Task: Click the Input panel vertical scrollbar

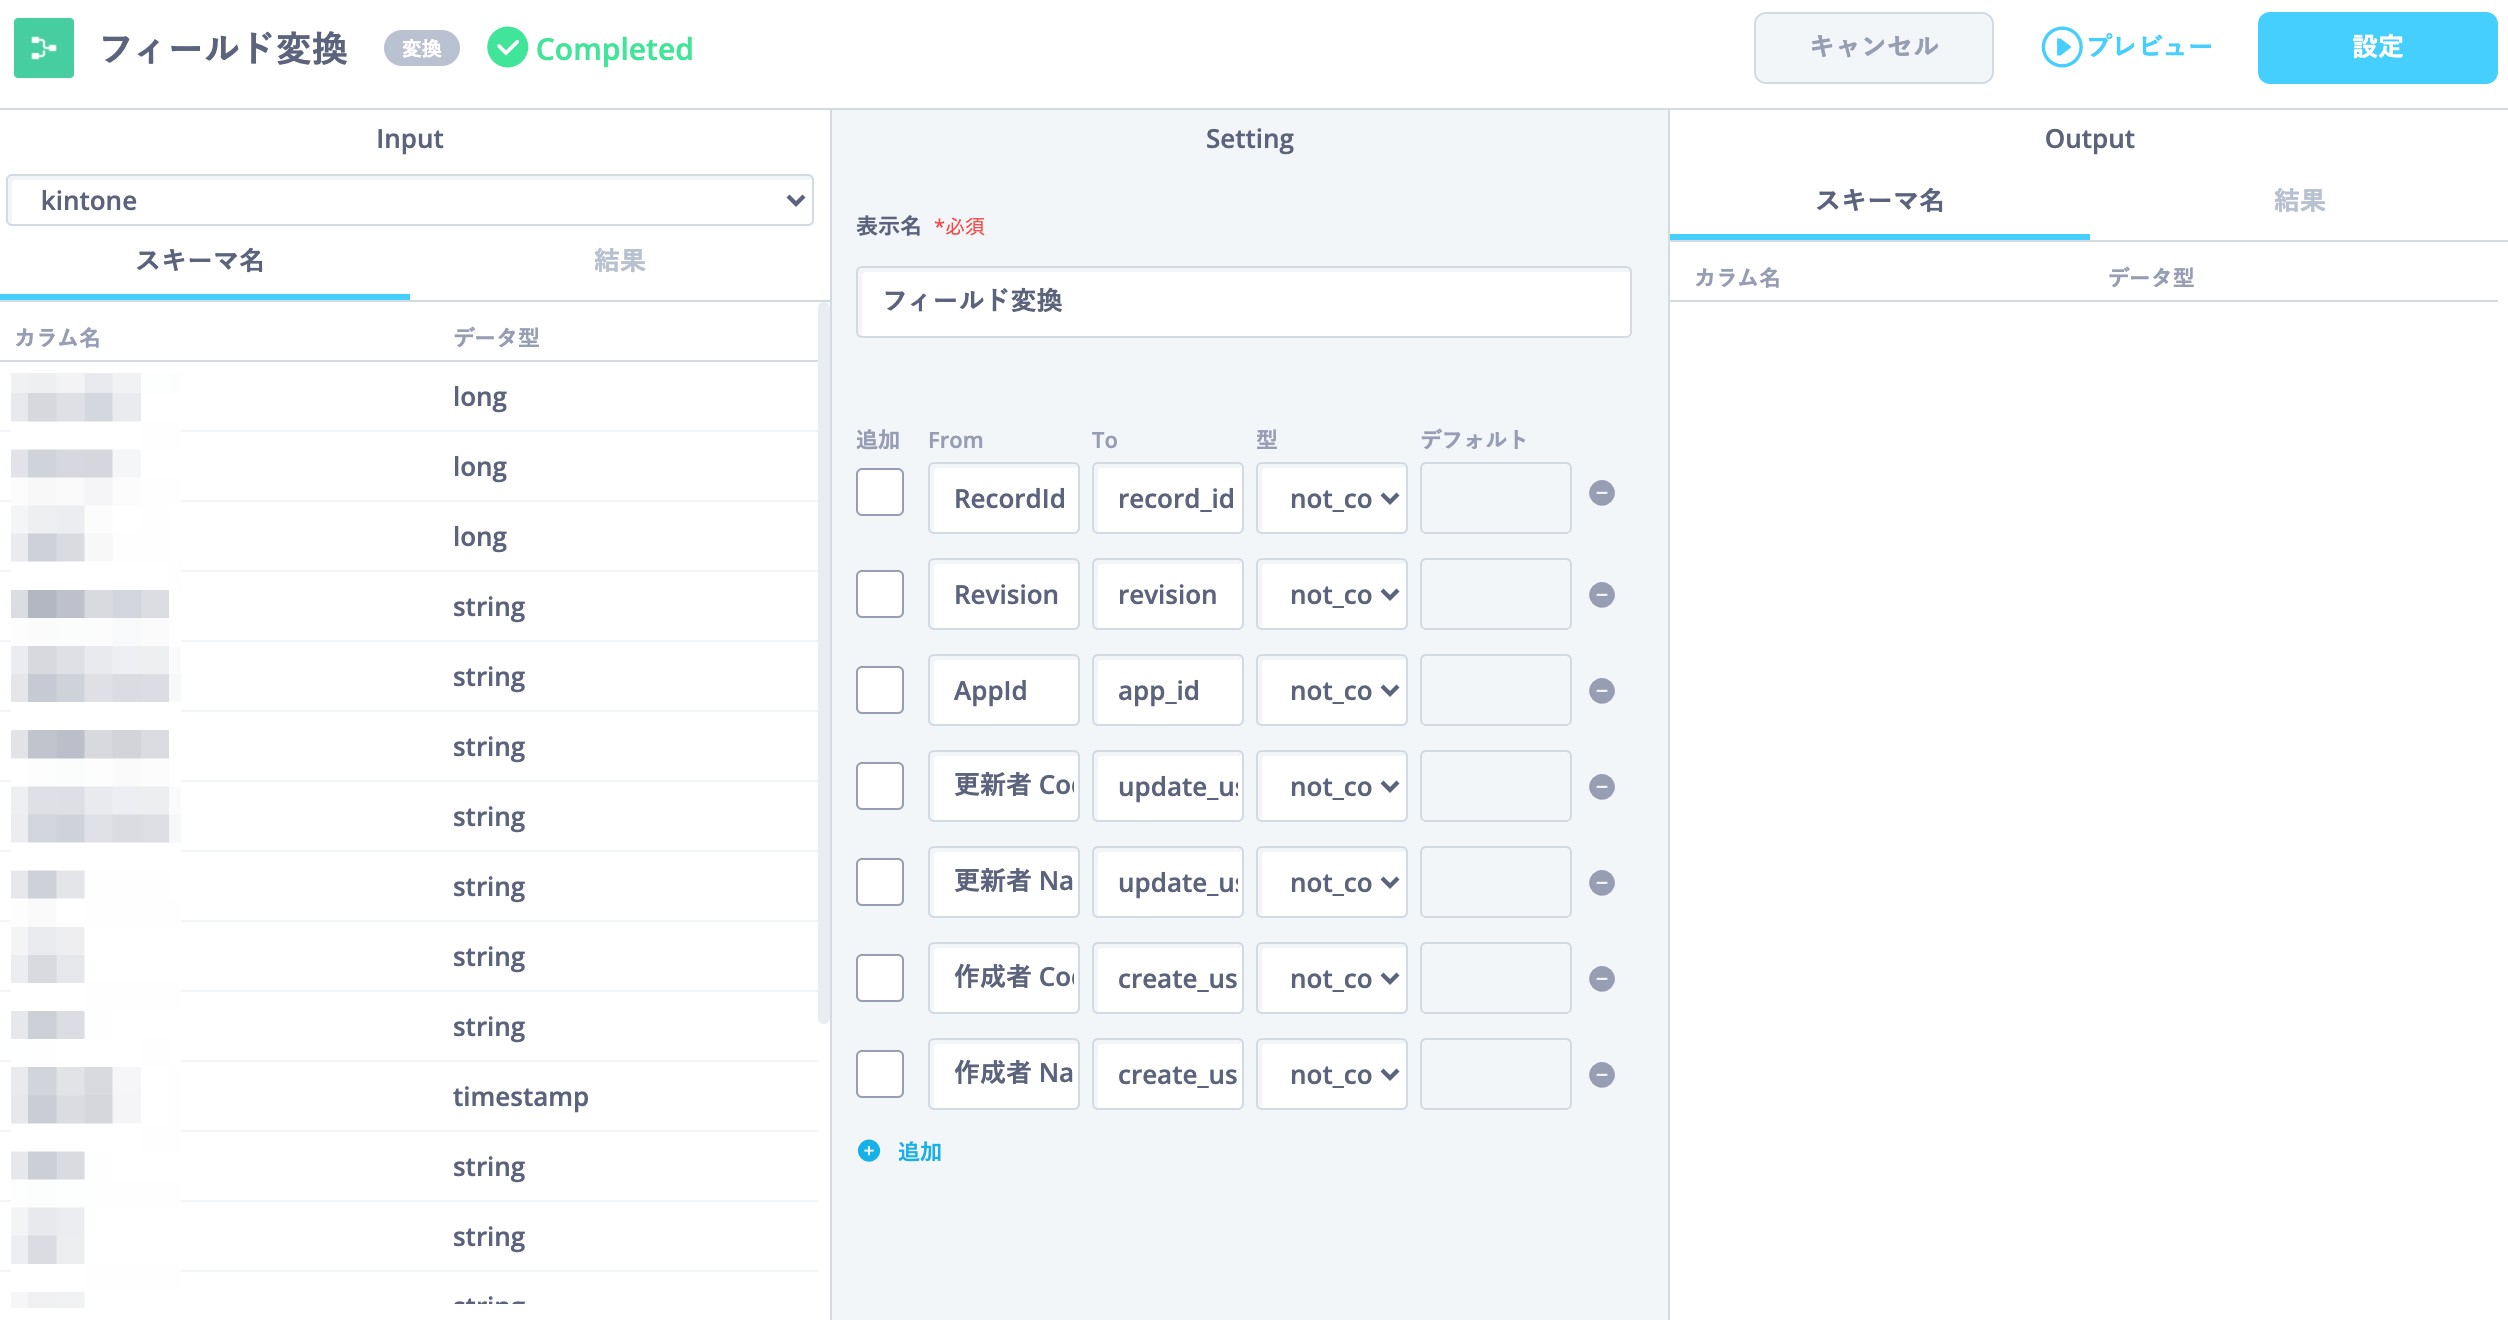Action: tap(823, 662)
